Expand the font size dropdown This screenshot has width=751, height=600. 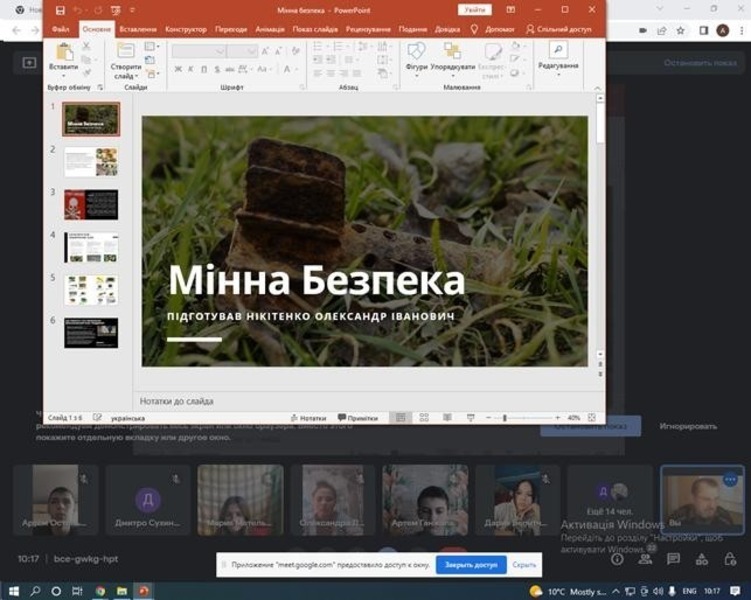tap(253, 50)
